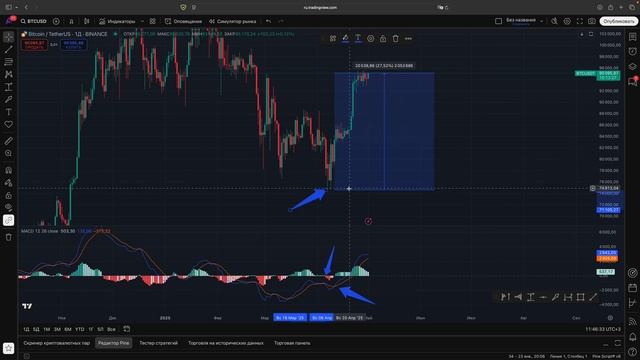This screenshot has height=360, width=640.
Task: Open go-to-date calendar icon near time ranges
Action: click(x=127, y=329)
